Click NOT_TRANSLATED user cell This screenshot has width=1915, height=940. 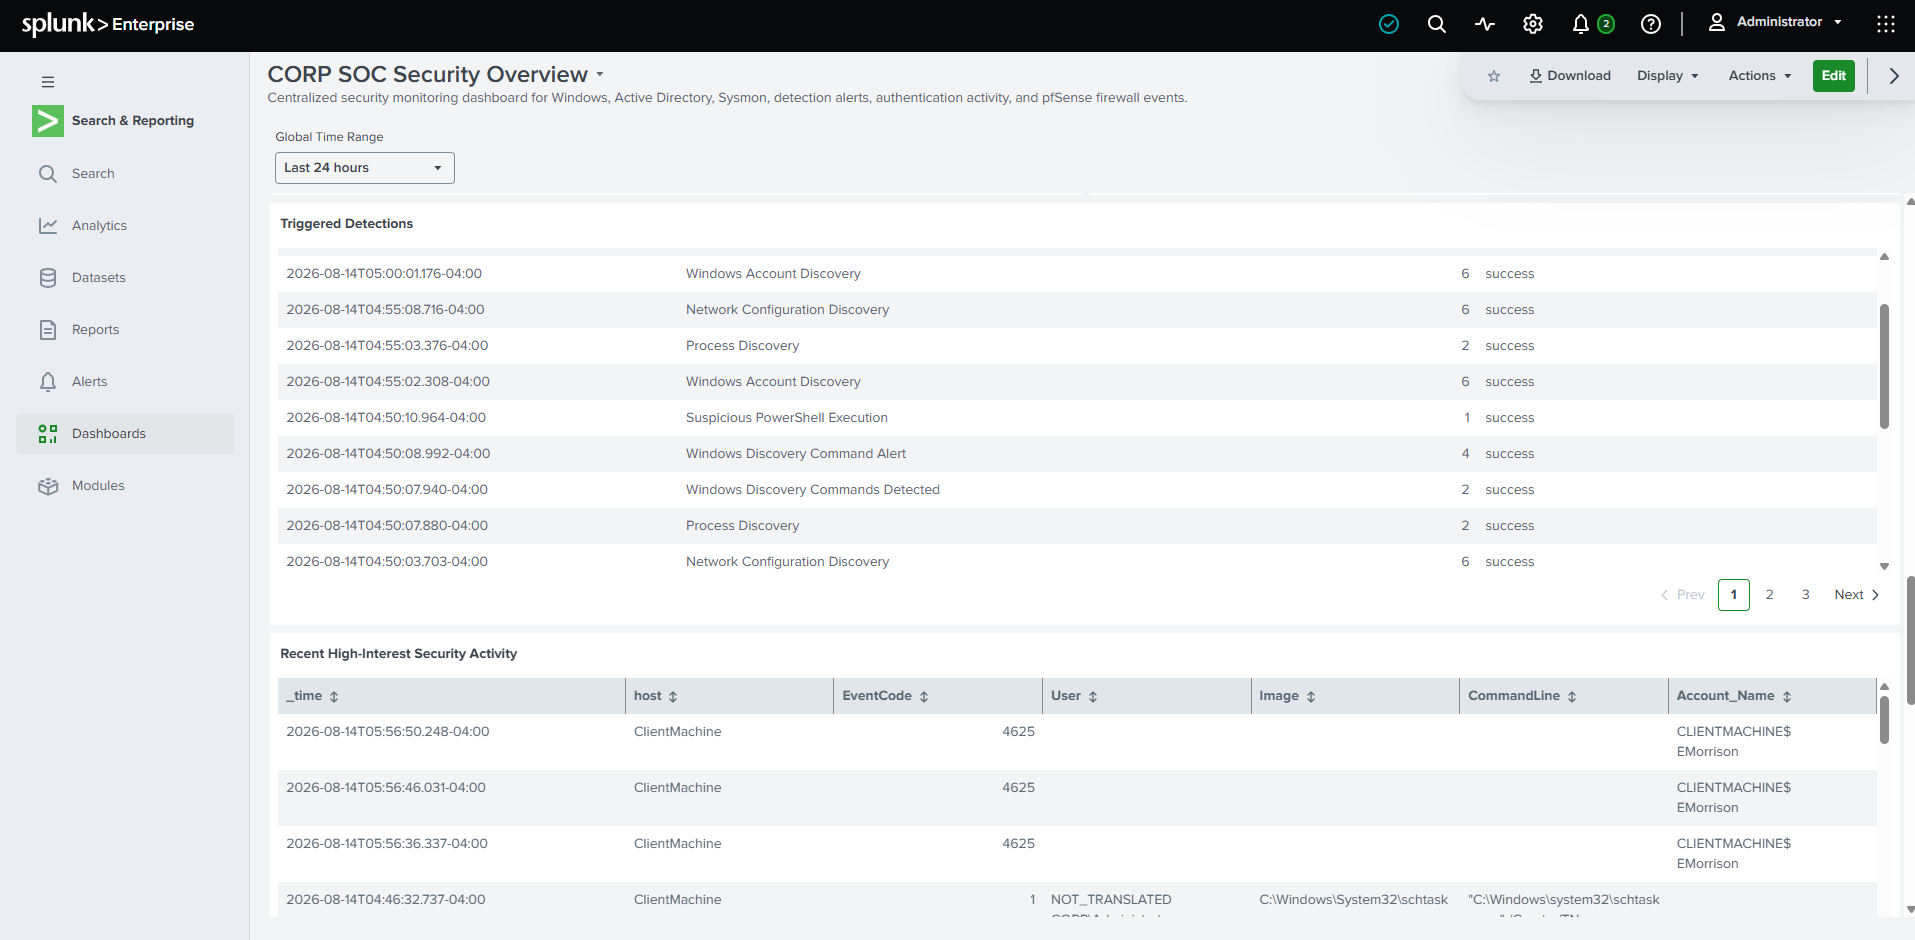(x=1111, y=900)
